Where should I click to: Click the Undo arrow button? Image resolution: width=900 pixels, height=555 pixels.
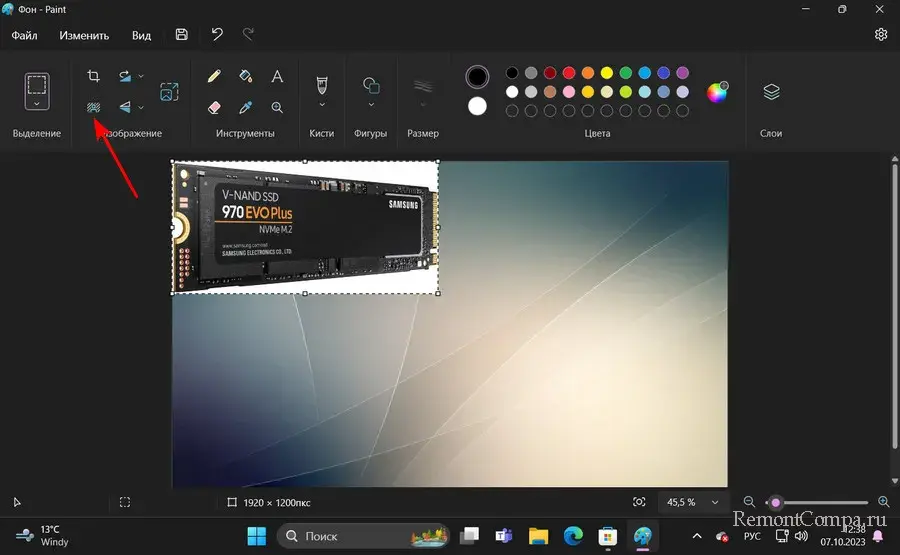217,35
